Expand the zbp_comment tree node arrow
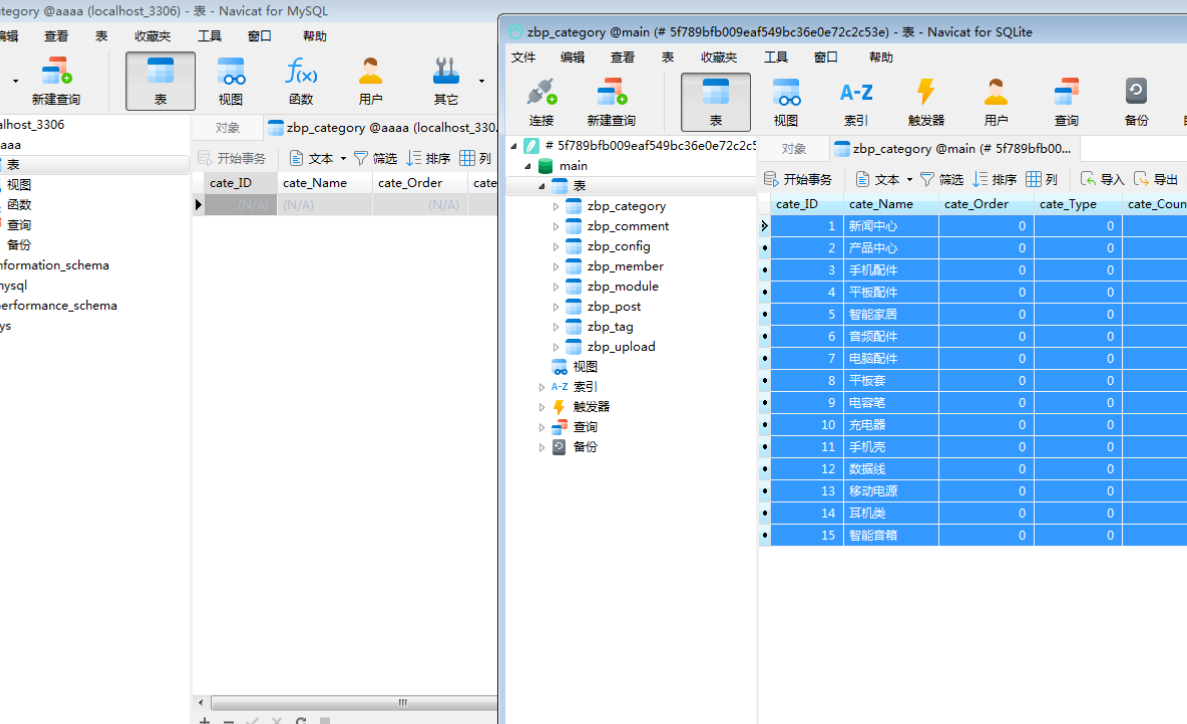The height and width of the screenshot is (724, 1187). (556, 226)
